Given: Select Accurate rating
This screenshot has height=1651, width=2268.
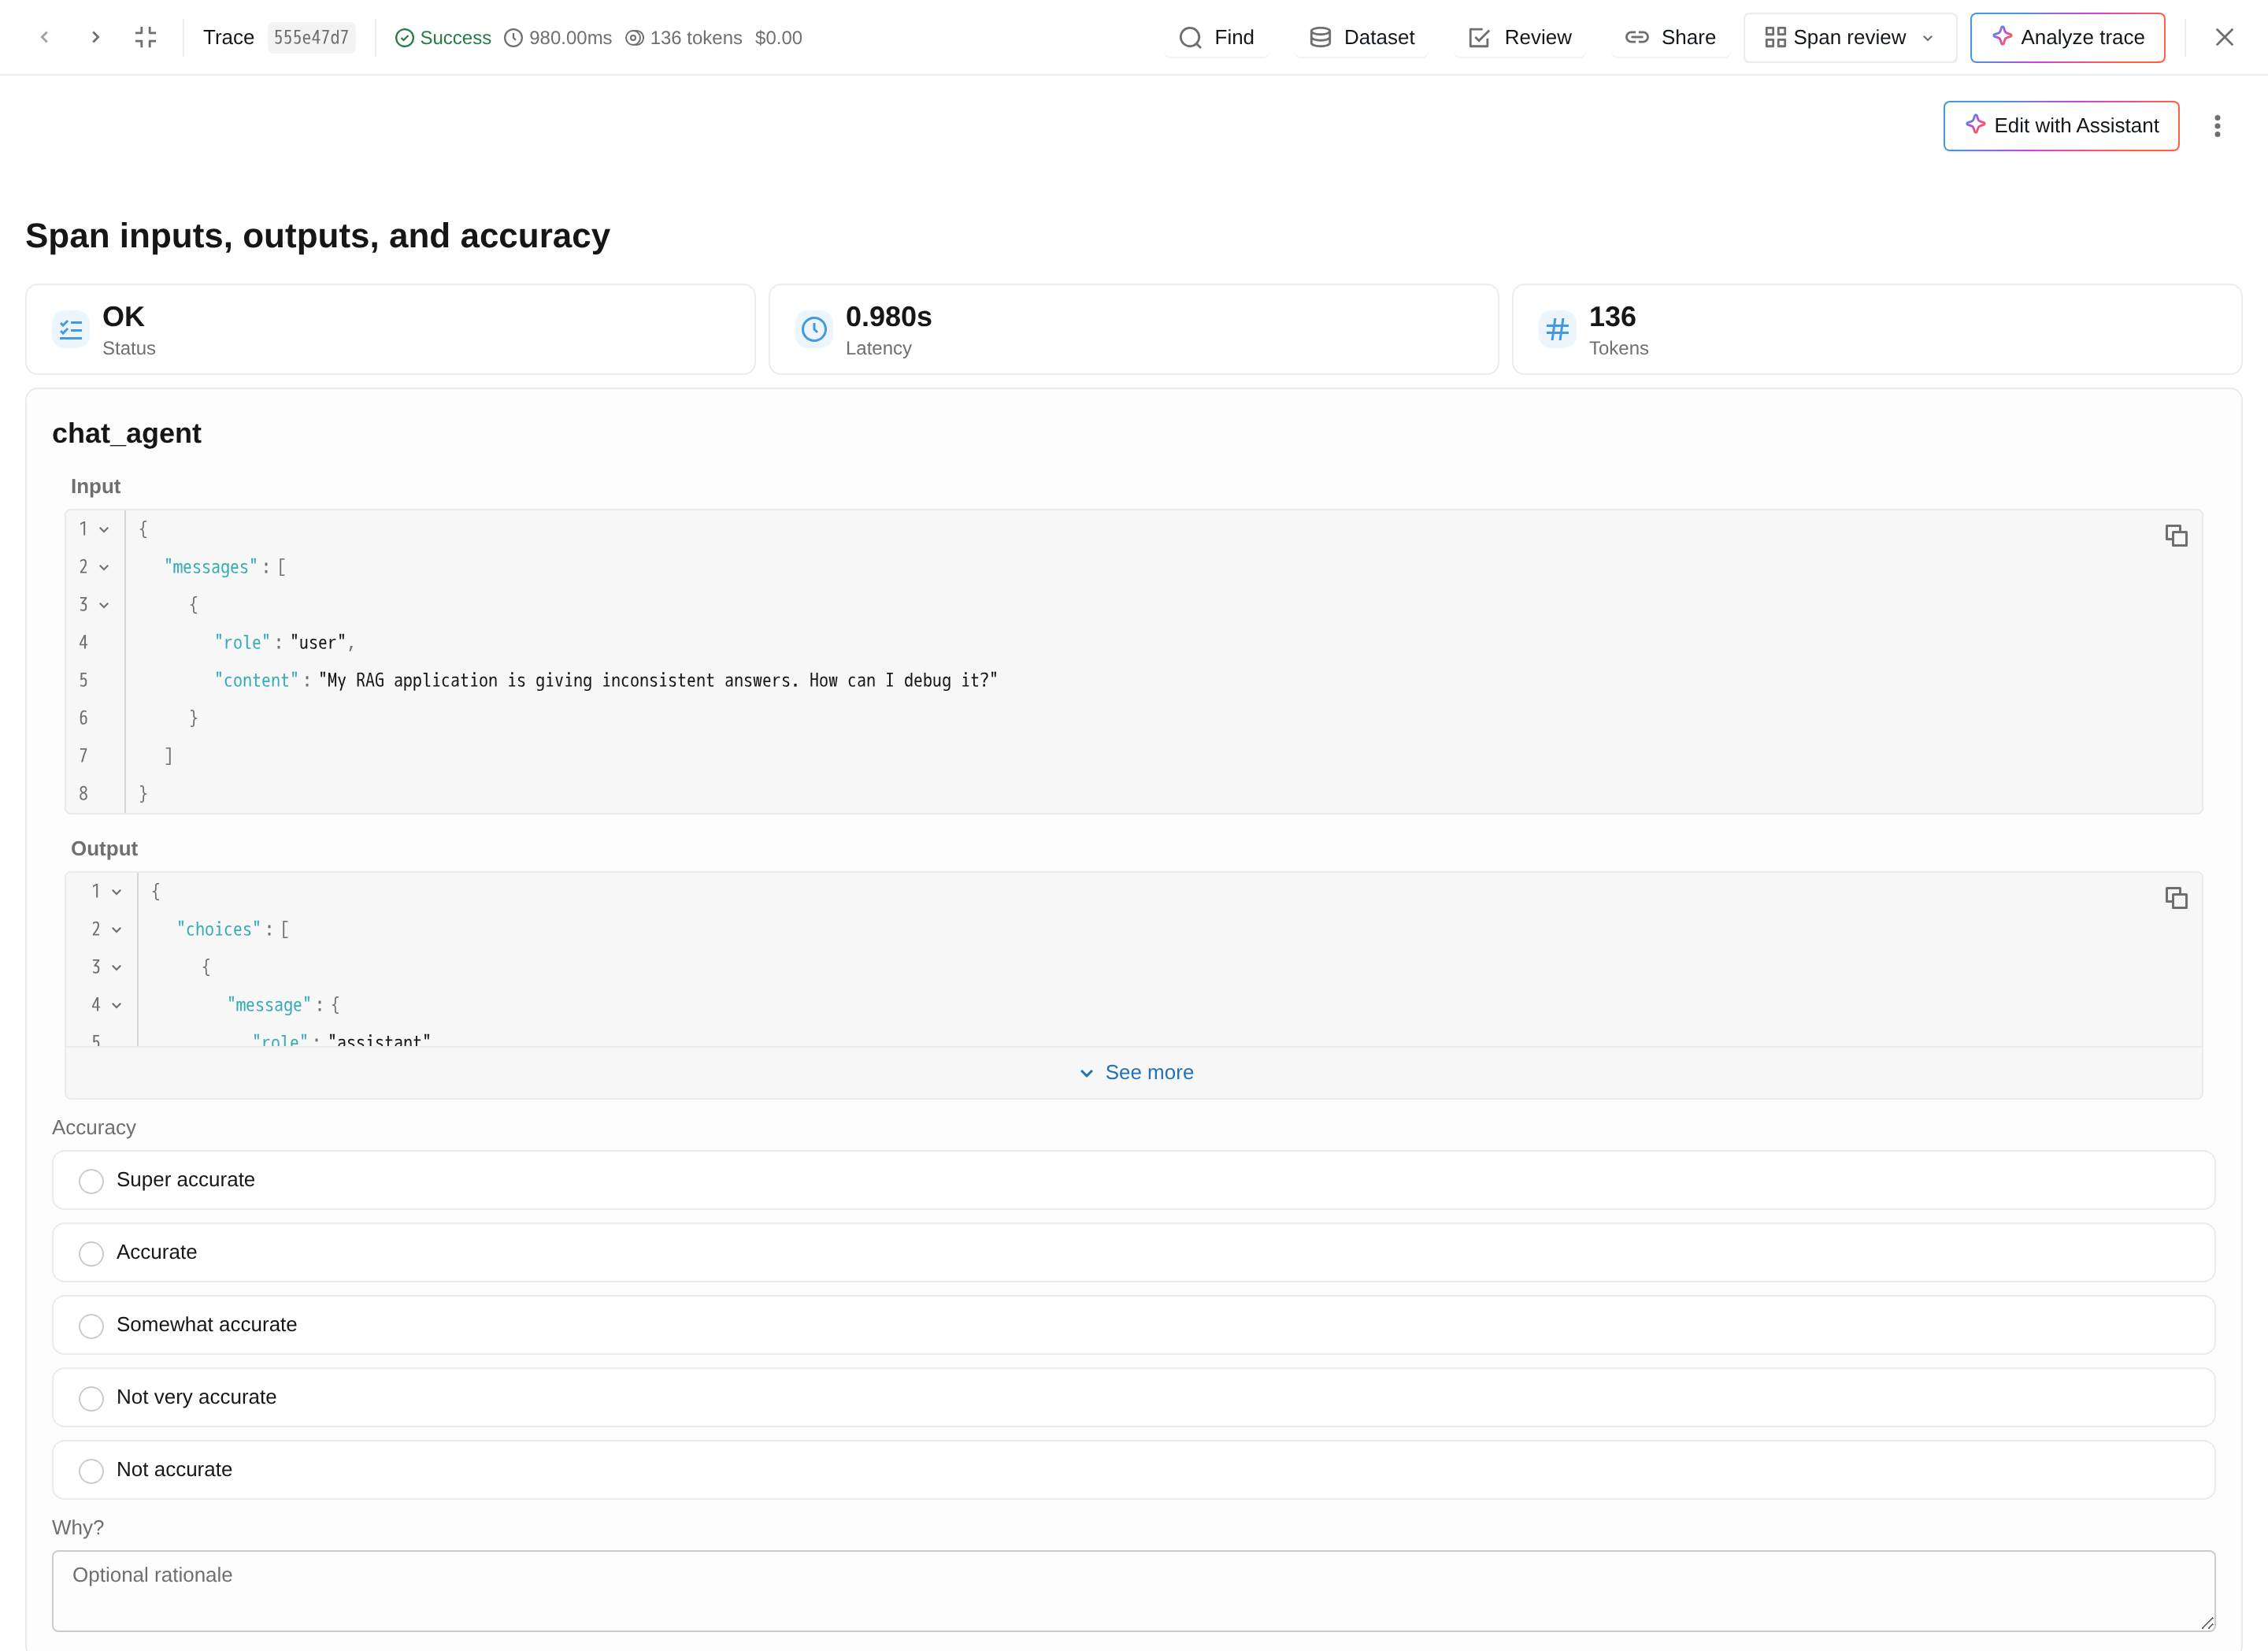Looking at the screenshot, I should click(x=1133, y=1252).
